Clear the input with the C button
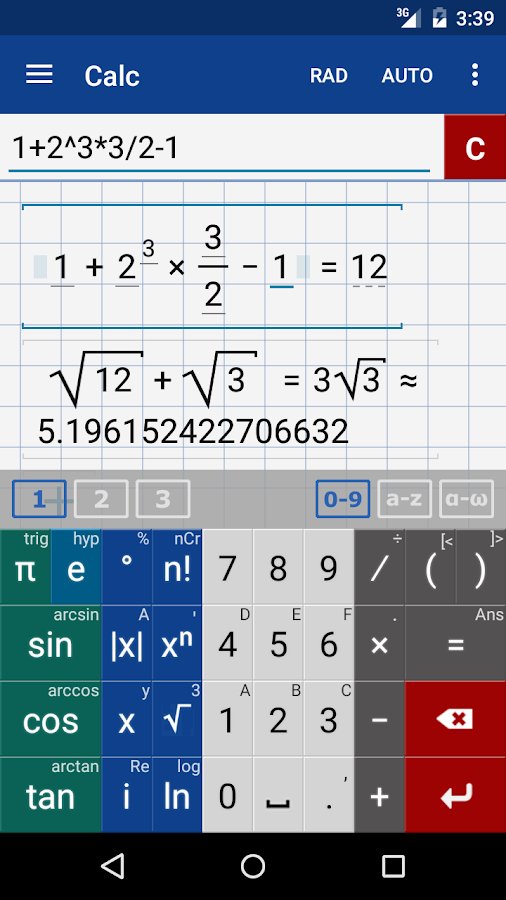 click(475, 147)
